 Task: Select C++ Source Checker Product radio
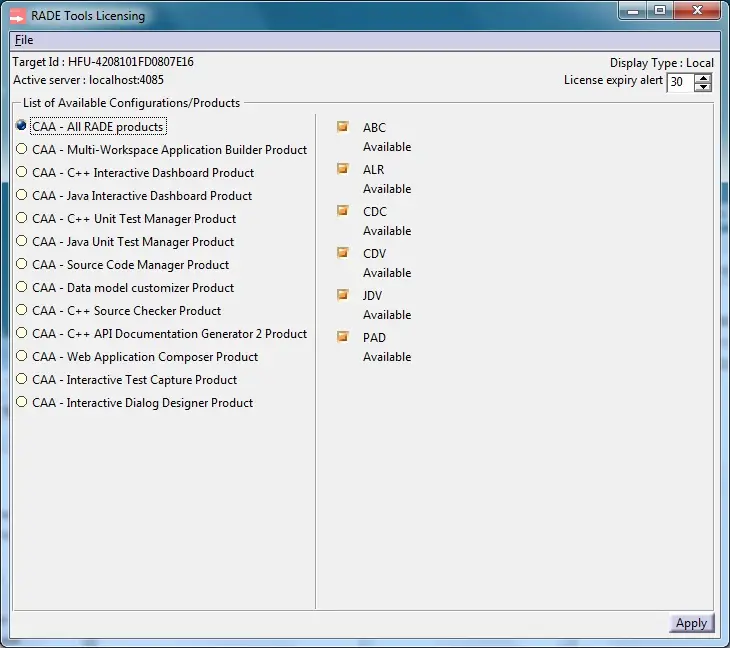(x=21, y=310)
